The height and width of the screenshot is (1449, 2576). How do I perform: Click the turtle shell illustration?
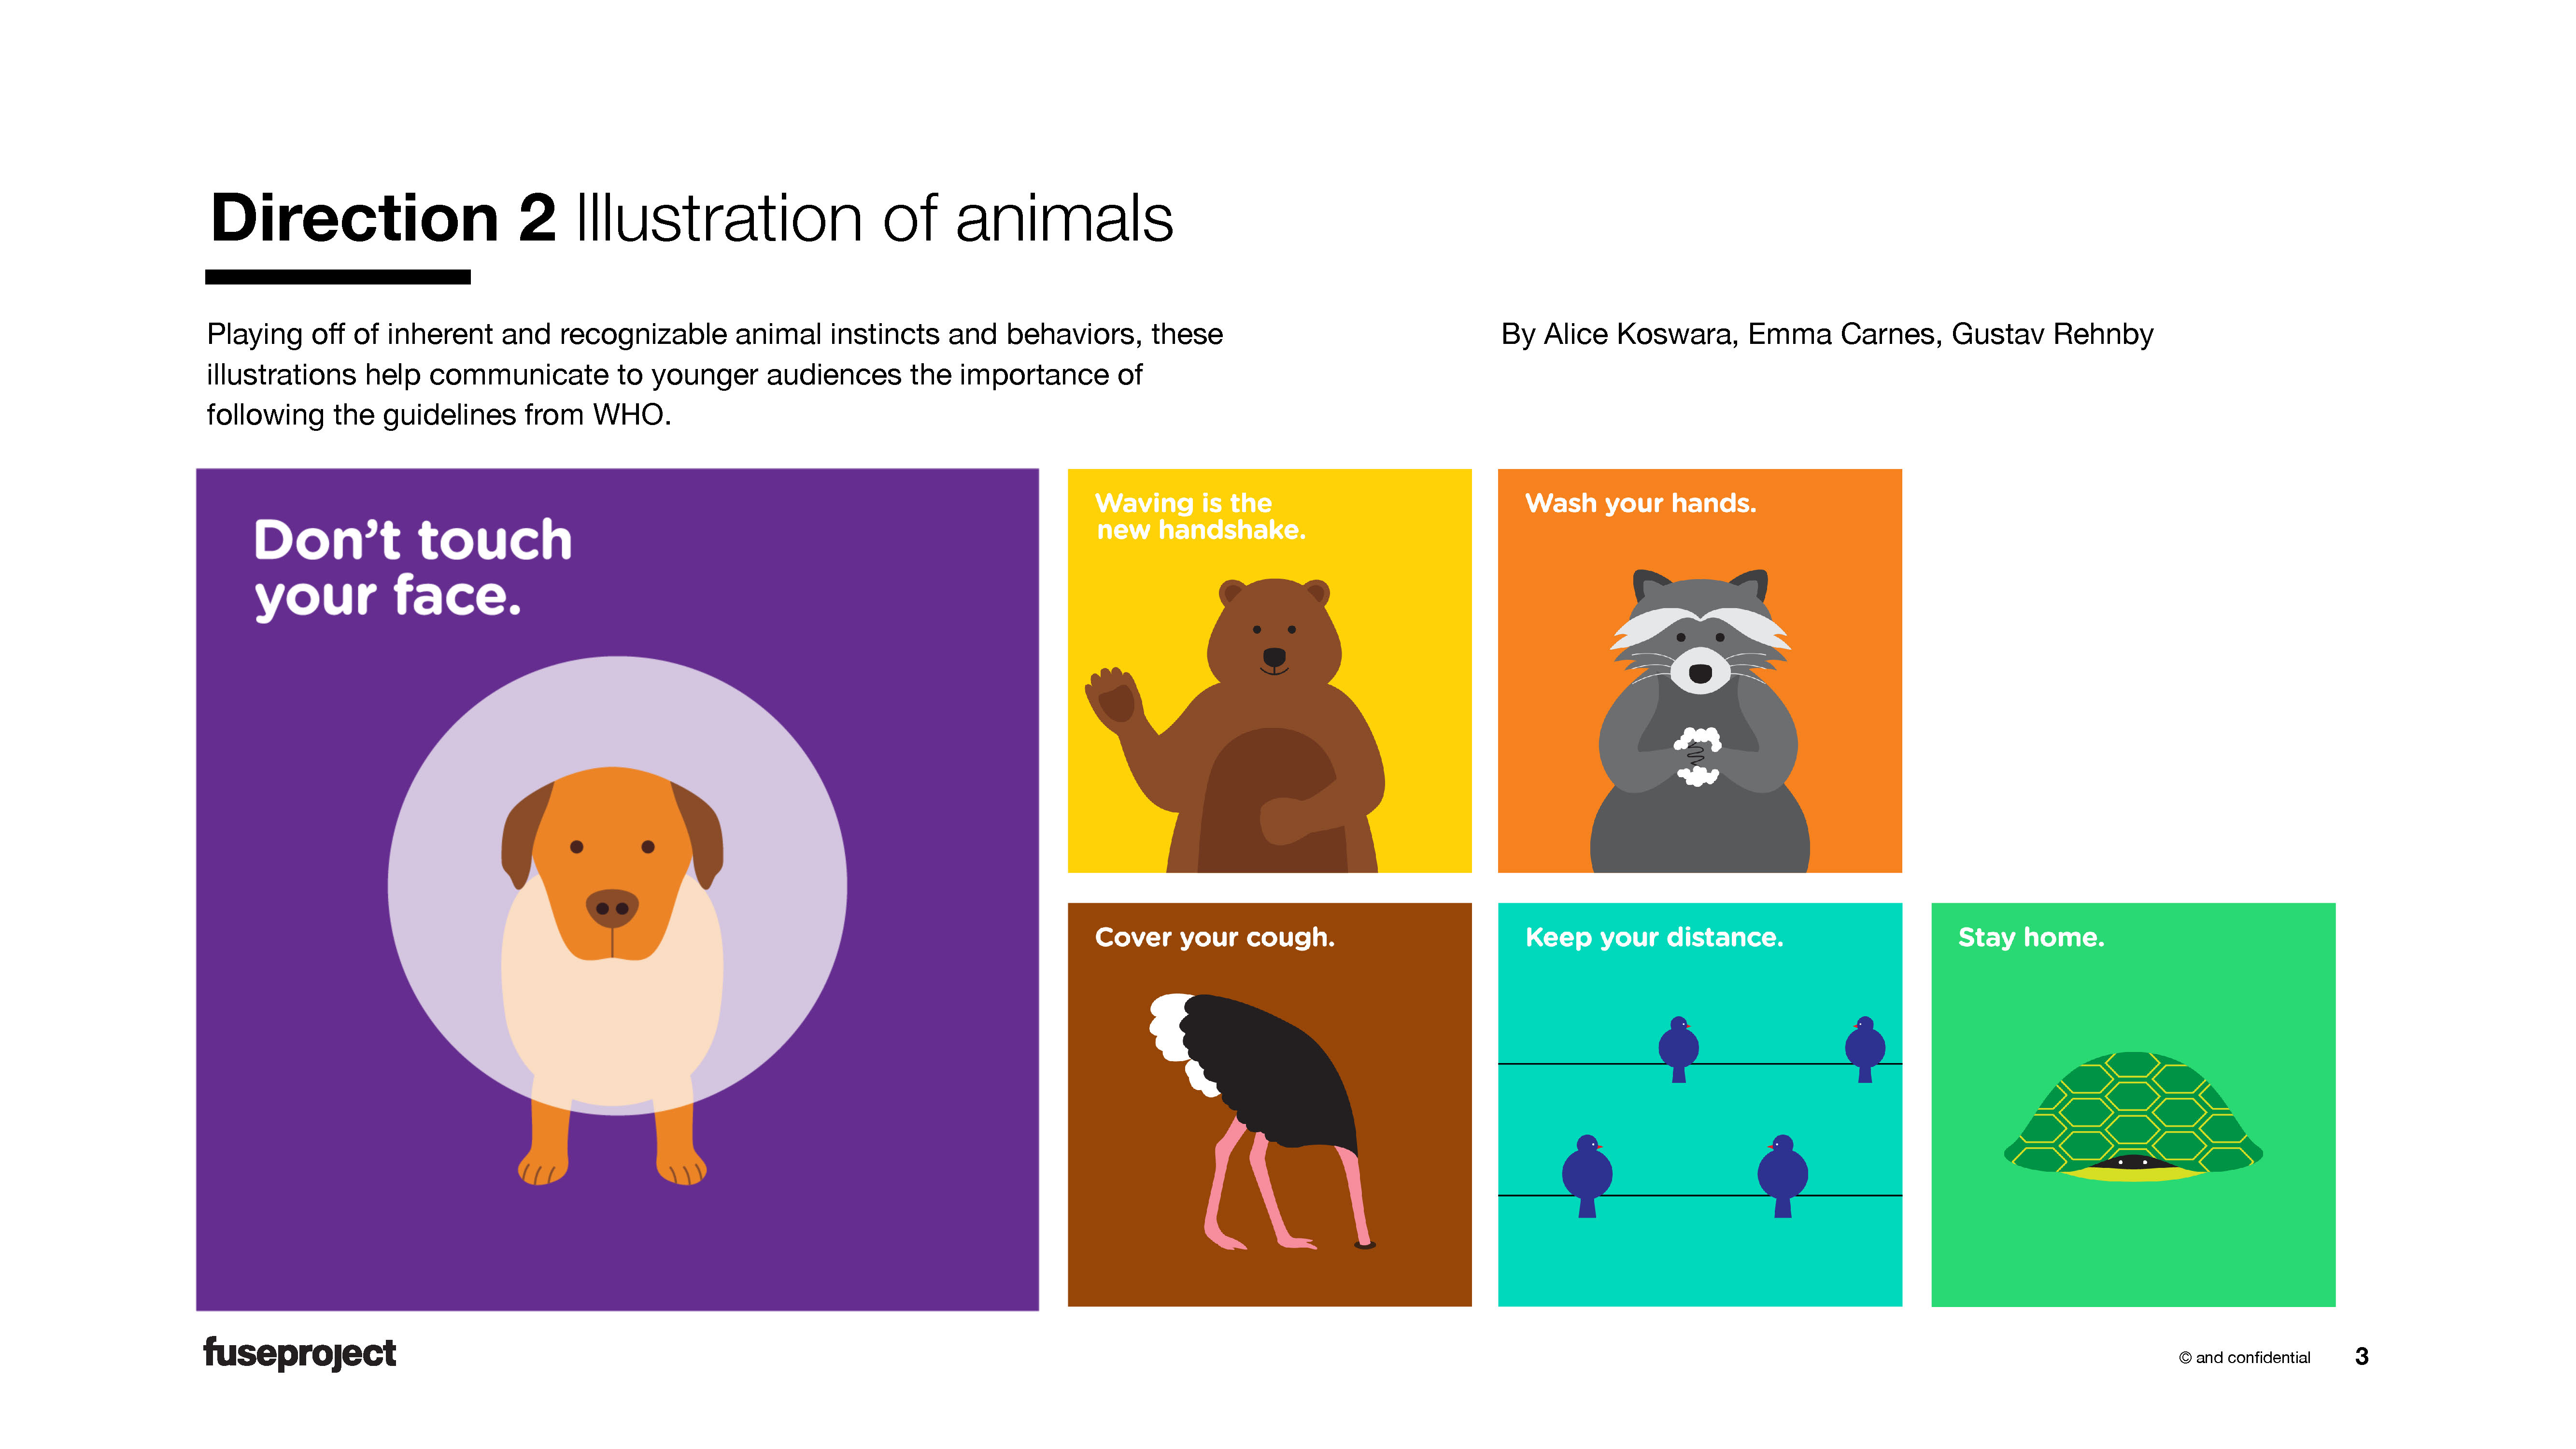(x=2133, y=1116)
